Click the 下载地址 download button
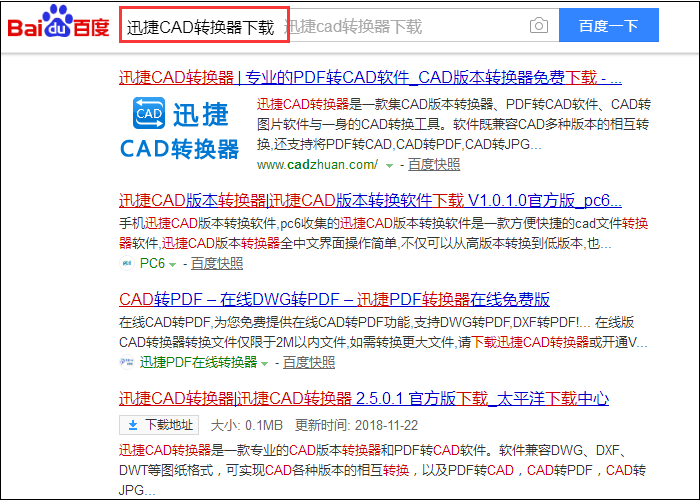The width and height of the screenshot is (700, 500). pyautogui.click(x=159, y=425)
